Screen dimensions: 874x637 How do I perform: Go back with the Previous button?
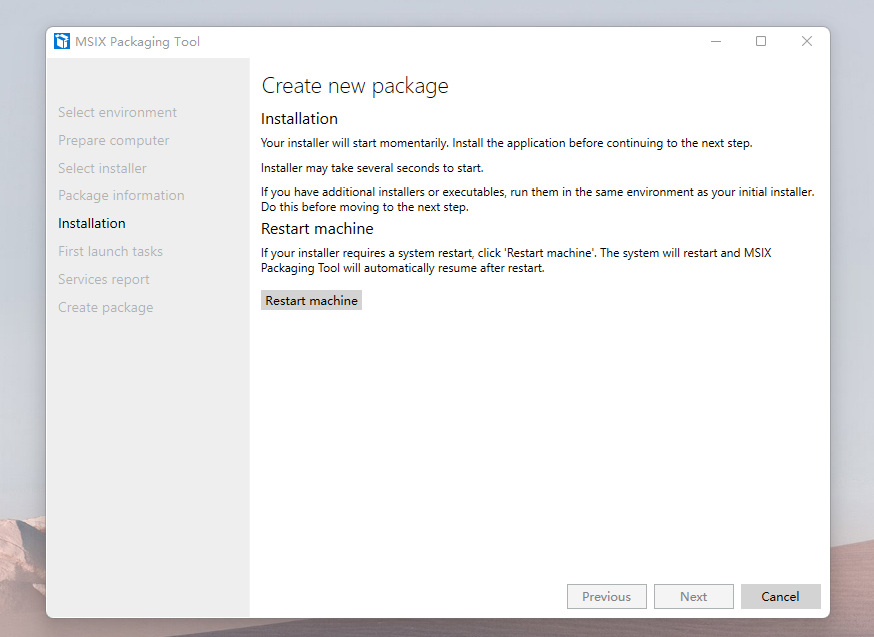[x=606, y=596]
